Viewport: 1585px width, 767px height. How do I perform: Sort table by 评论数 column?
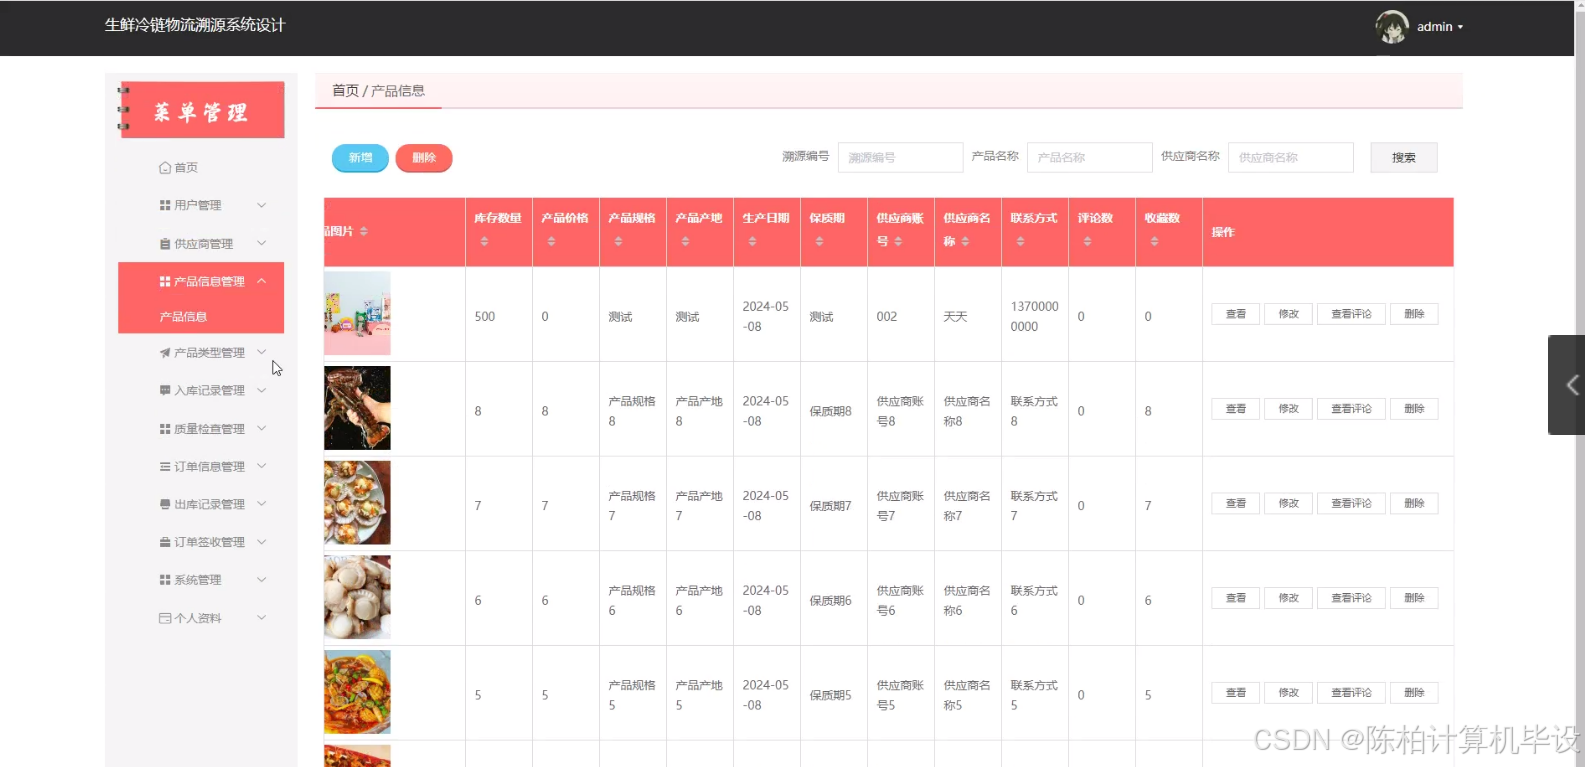click(1087, 242)
